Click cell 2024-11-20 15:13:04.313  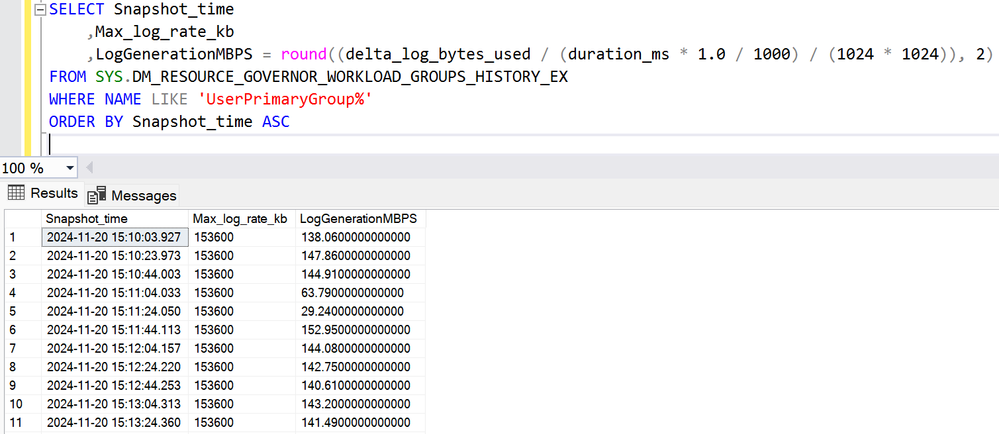[x=115, y=403]
